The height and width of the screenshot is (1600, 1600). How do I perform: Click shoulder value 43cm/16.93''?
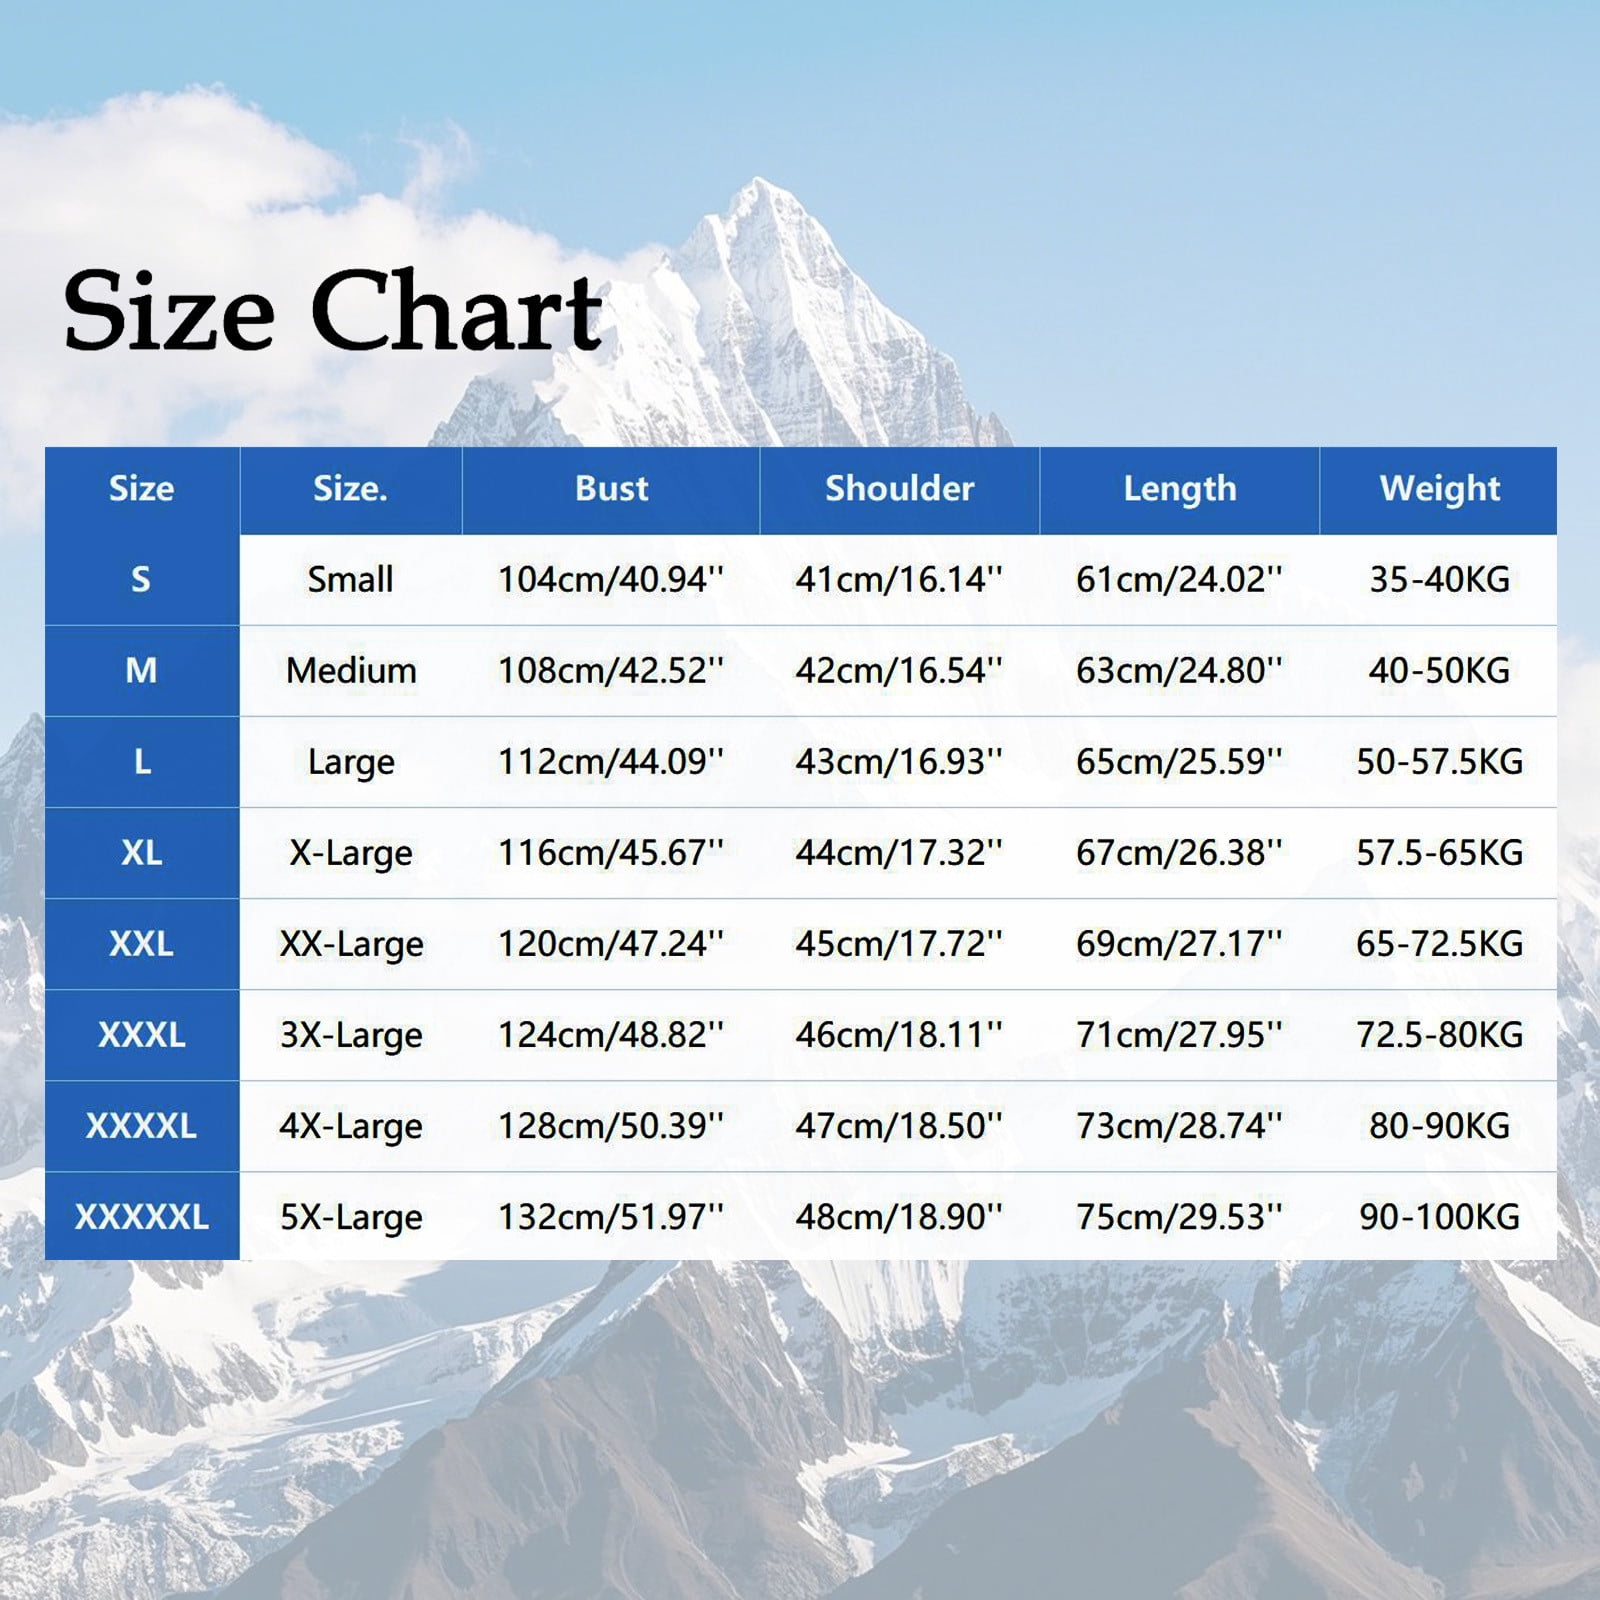click(898, 762)
